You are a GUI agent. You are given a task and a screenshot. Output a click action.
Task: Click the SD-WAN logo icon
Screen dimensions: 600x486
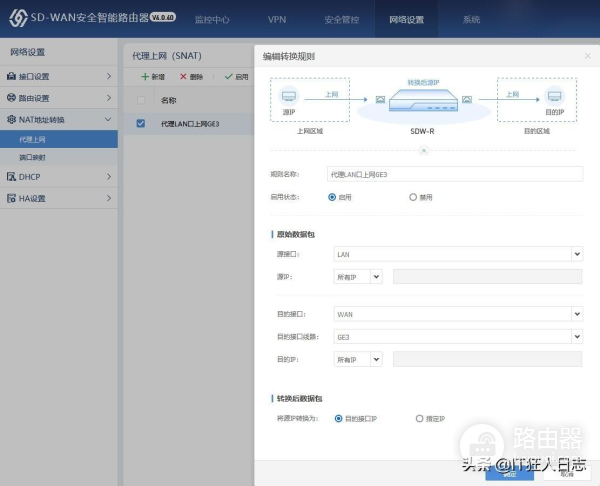(x=18, y=18)
